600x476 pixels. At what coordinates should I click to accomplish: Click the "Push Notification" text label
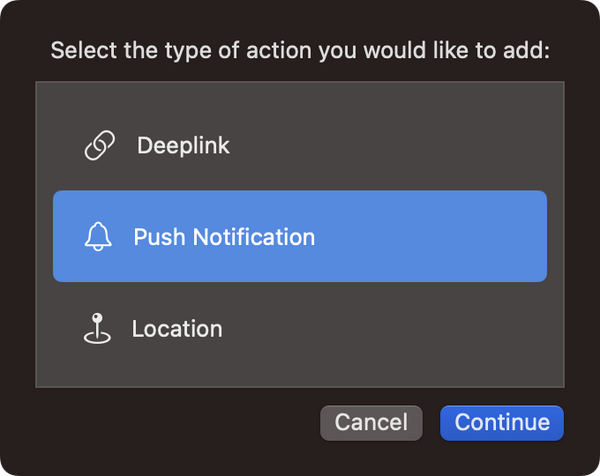point(224,237)
